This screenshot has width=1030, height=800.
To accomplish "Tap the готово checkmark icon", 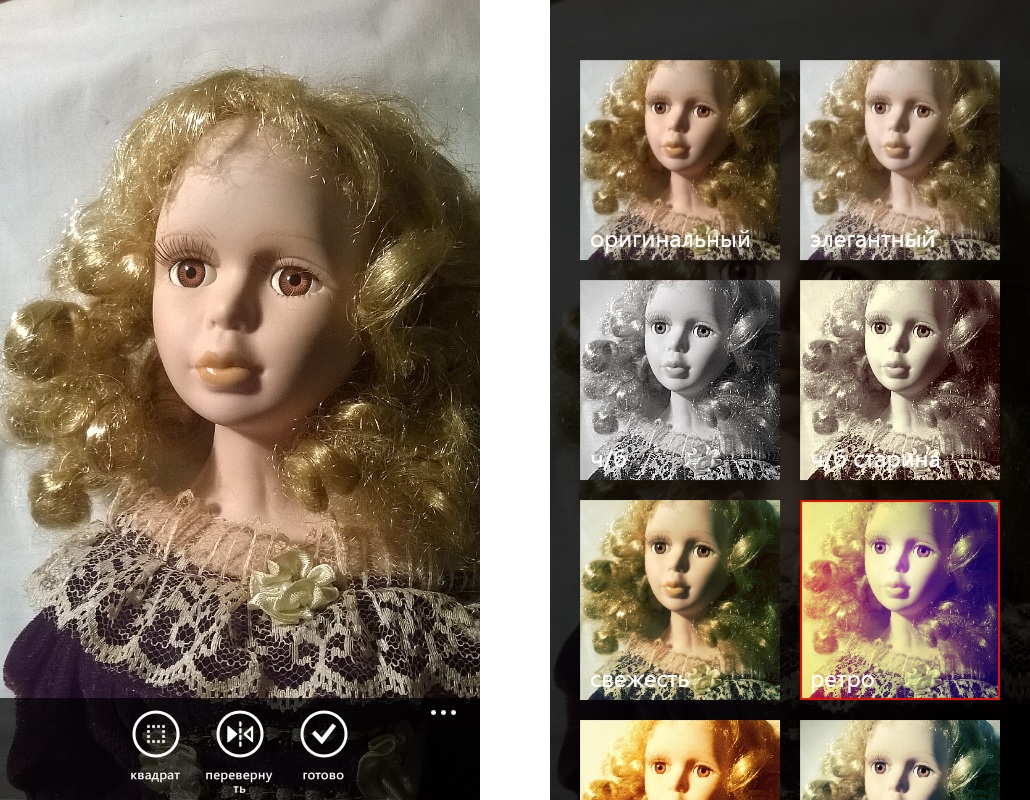I will pyautogui.click(x=324, y=734).
